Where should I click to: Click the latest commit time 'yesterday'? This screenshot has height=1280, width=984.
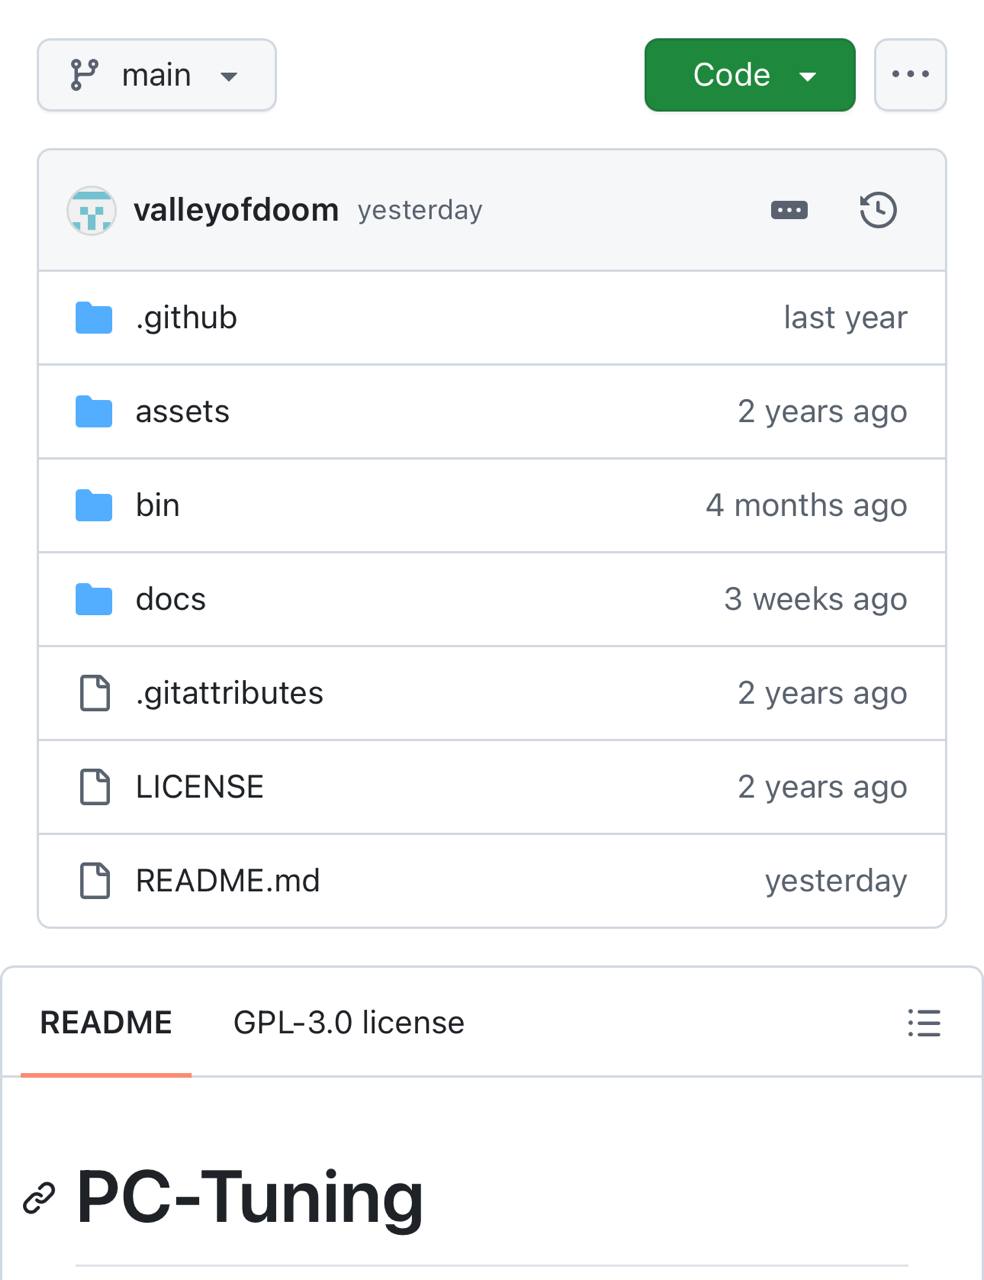coord(420,210)
